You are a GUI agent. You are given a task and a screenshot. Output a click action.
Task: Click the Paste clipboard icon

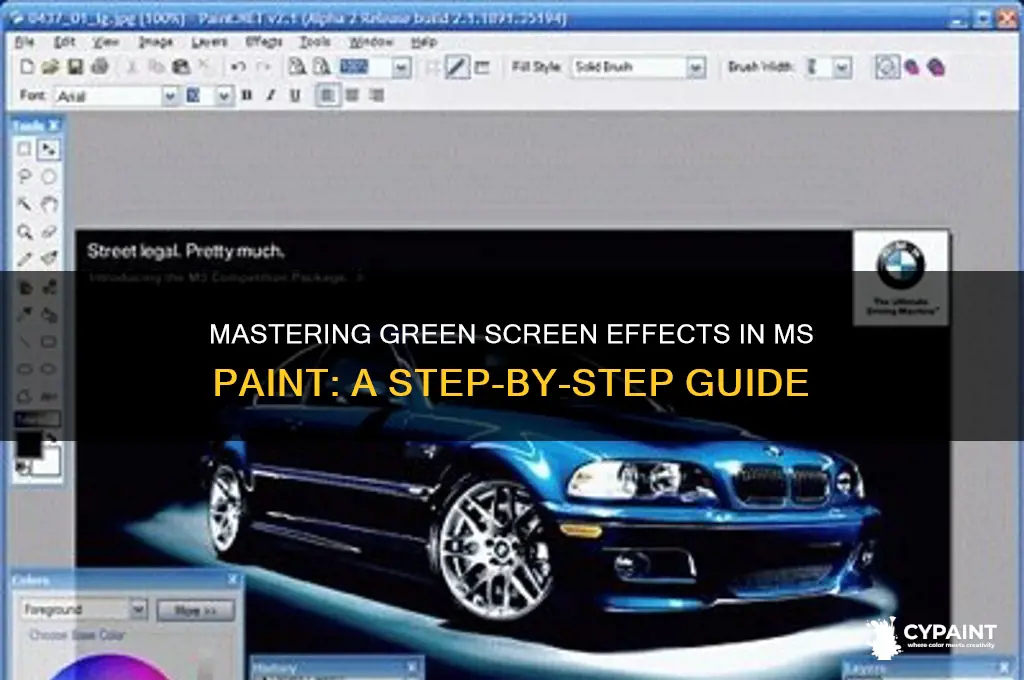[181, 67]
